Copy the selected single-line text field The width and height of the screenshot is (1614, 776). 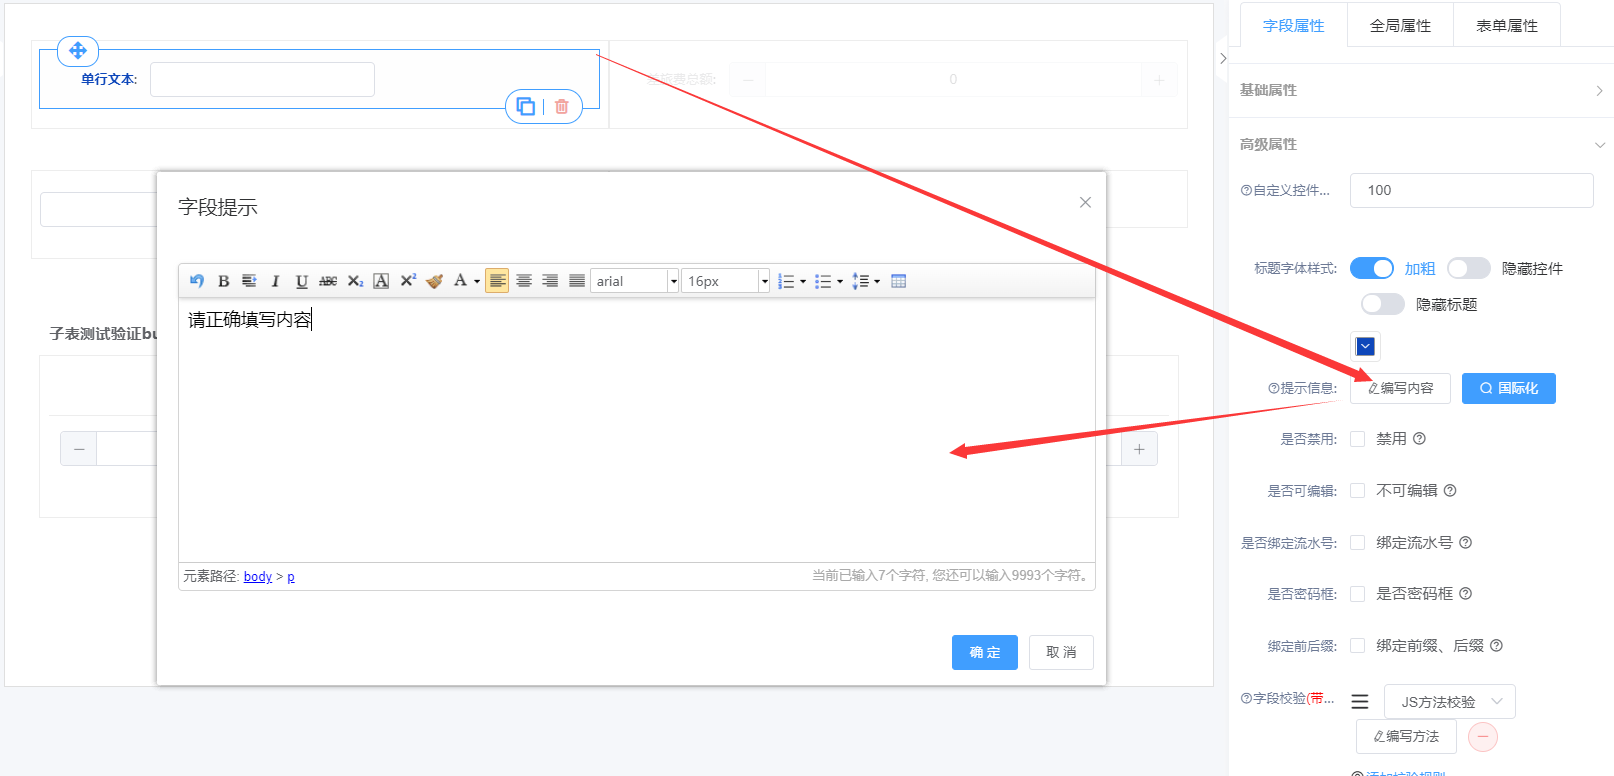(x=526, y=106)
